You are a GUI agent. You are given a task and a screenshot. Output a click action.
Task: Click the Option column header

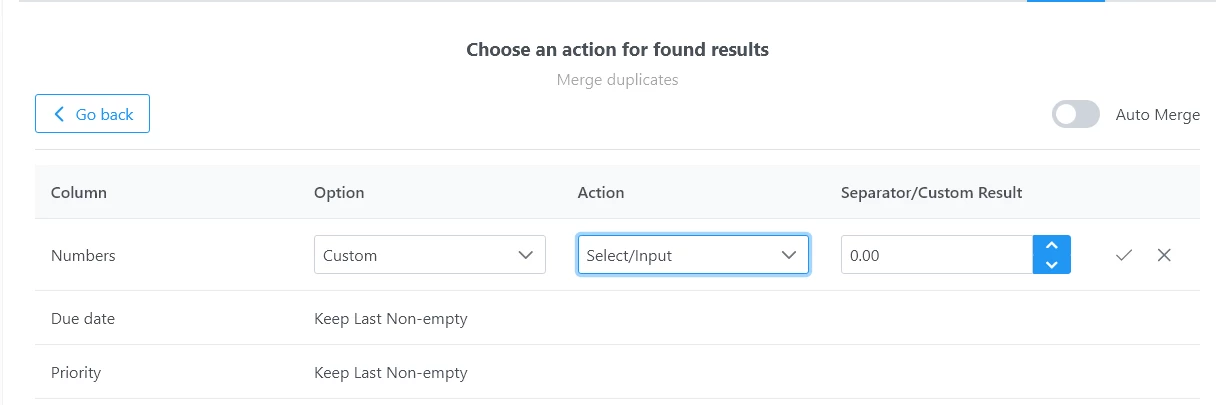(339, 192)
